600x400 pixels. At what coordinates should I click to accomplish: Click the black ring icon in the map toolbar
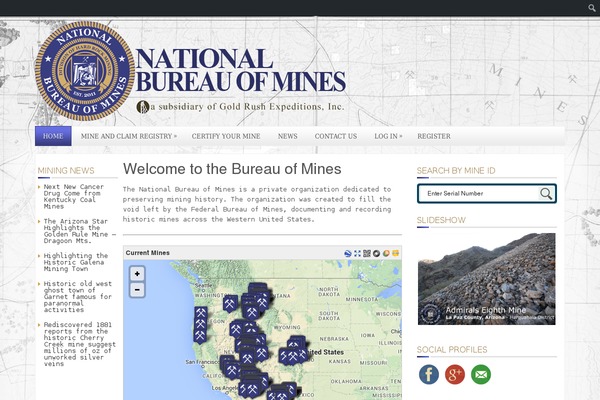[x=377, y=253]
